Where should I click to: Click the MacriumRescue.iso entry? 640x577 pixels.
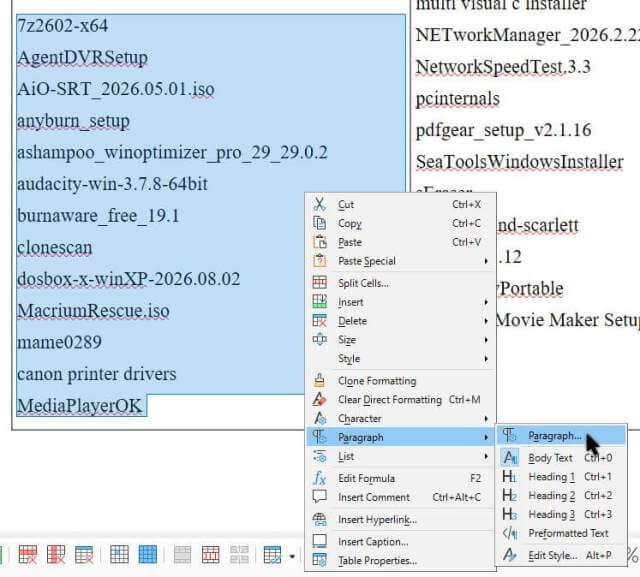click(x=93, y=311)
